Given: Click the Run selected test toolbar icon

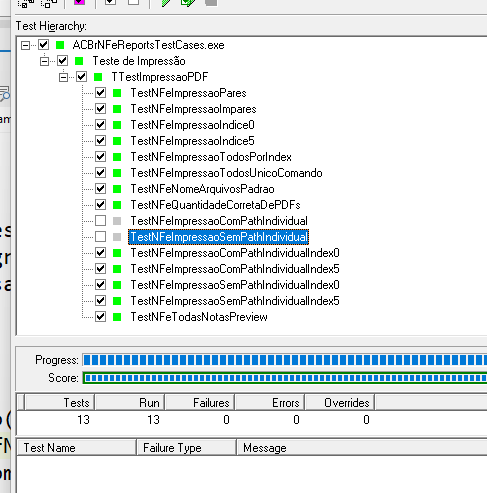Looking at the screenshot, I should (188, 3).
